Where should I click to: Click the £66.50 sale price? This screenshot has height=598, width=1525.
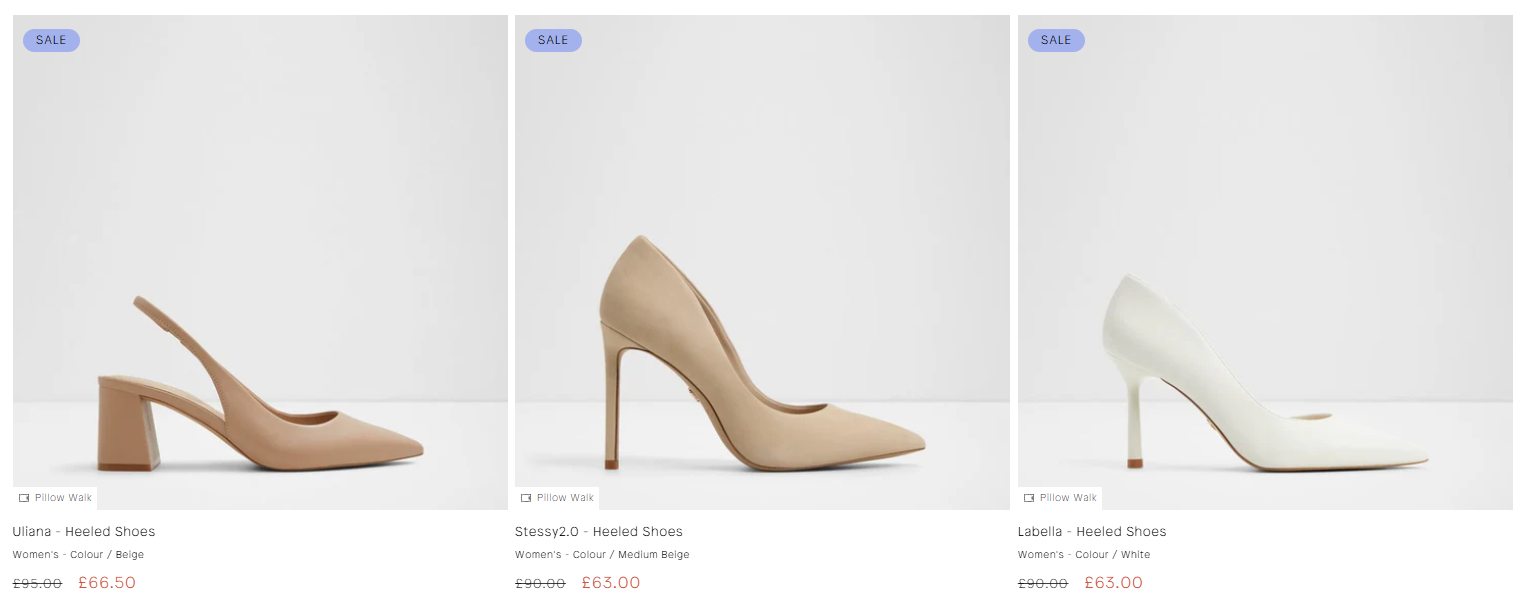[x=107, y=583]
